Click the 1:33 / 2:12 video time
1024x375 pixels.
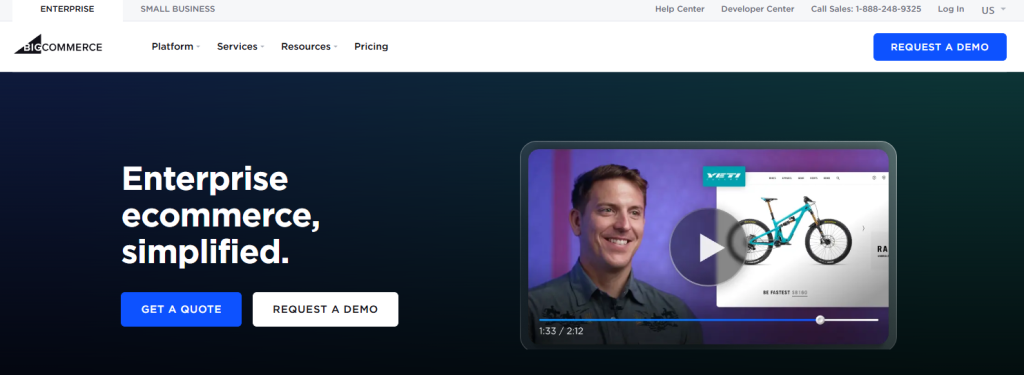point(561,331)
